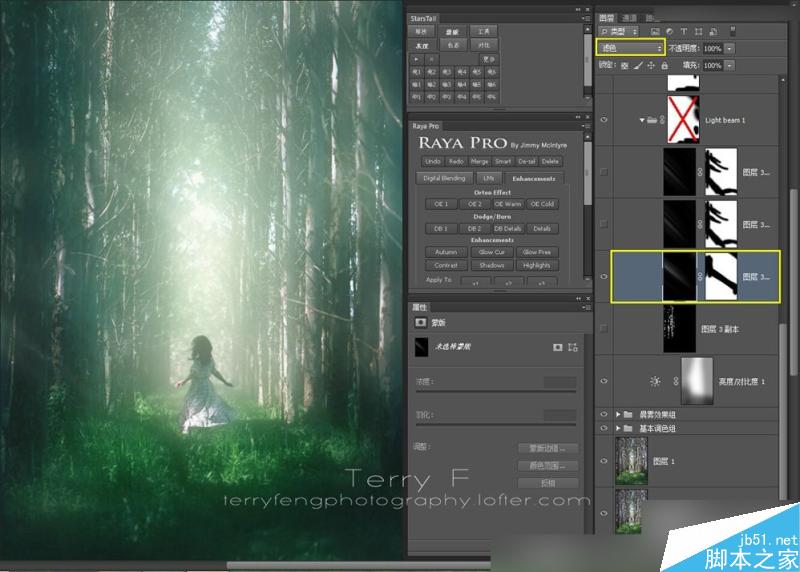Filter layers by type (T) icon
Screen dimensions: 800x572
684,32
